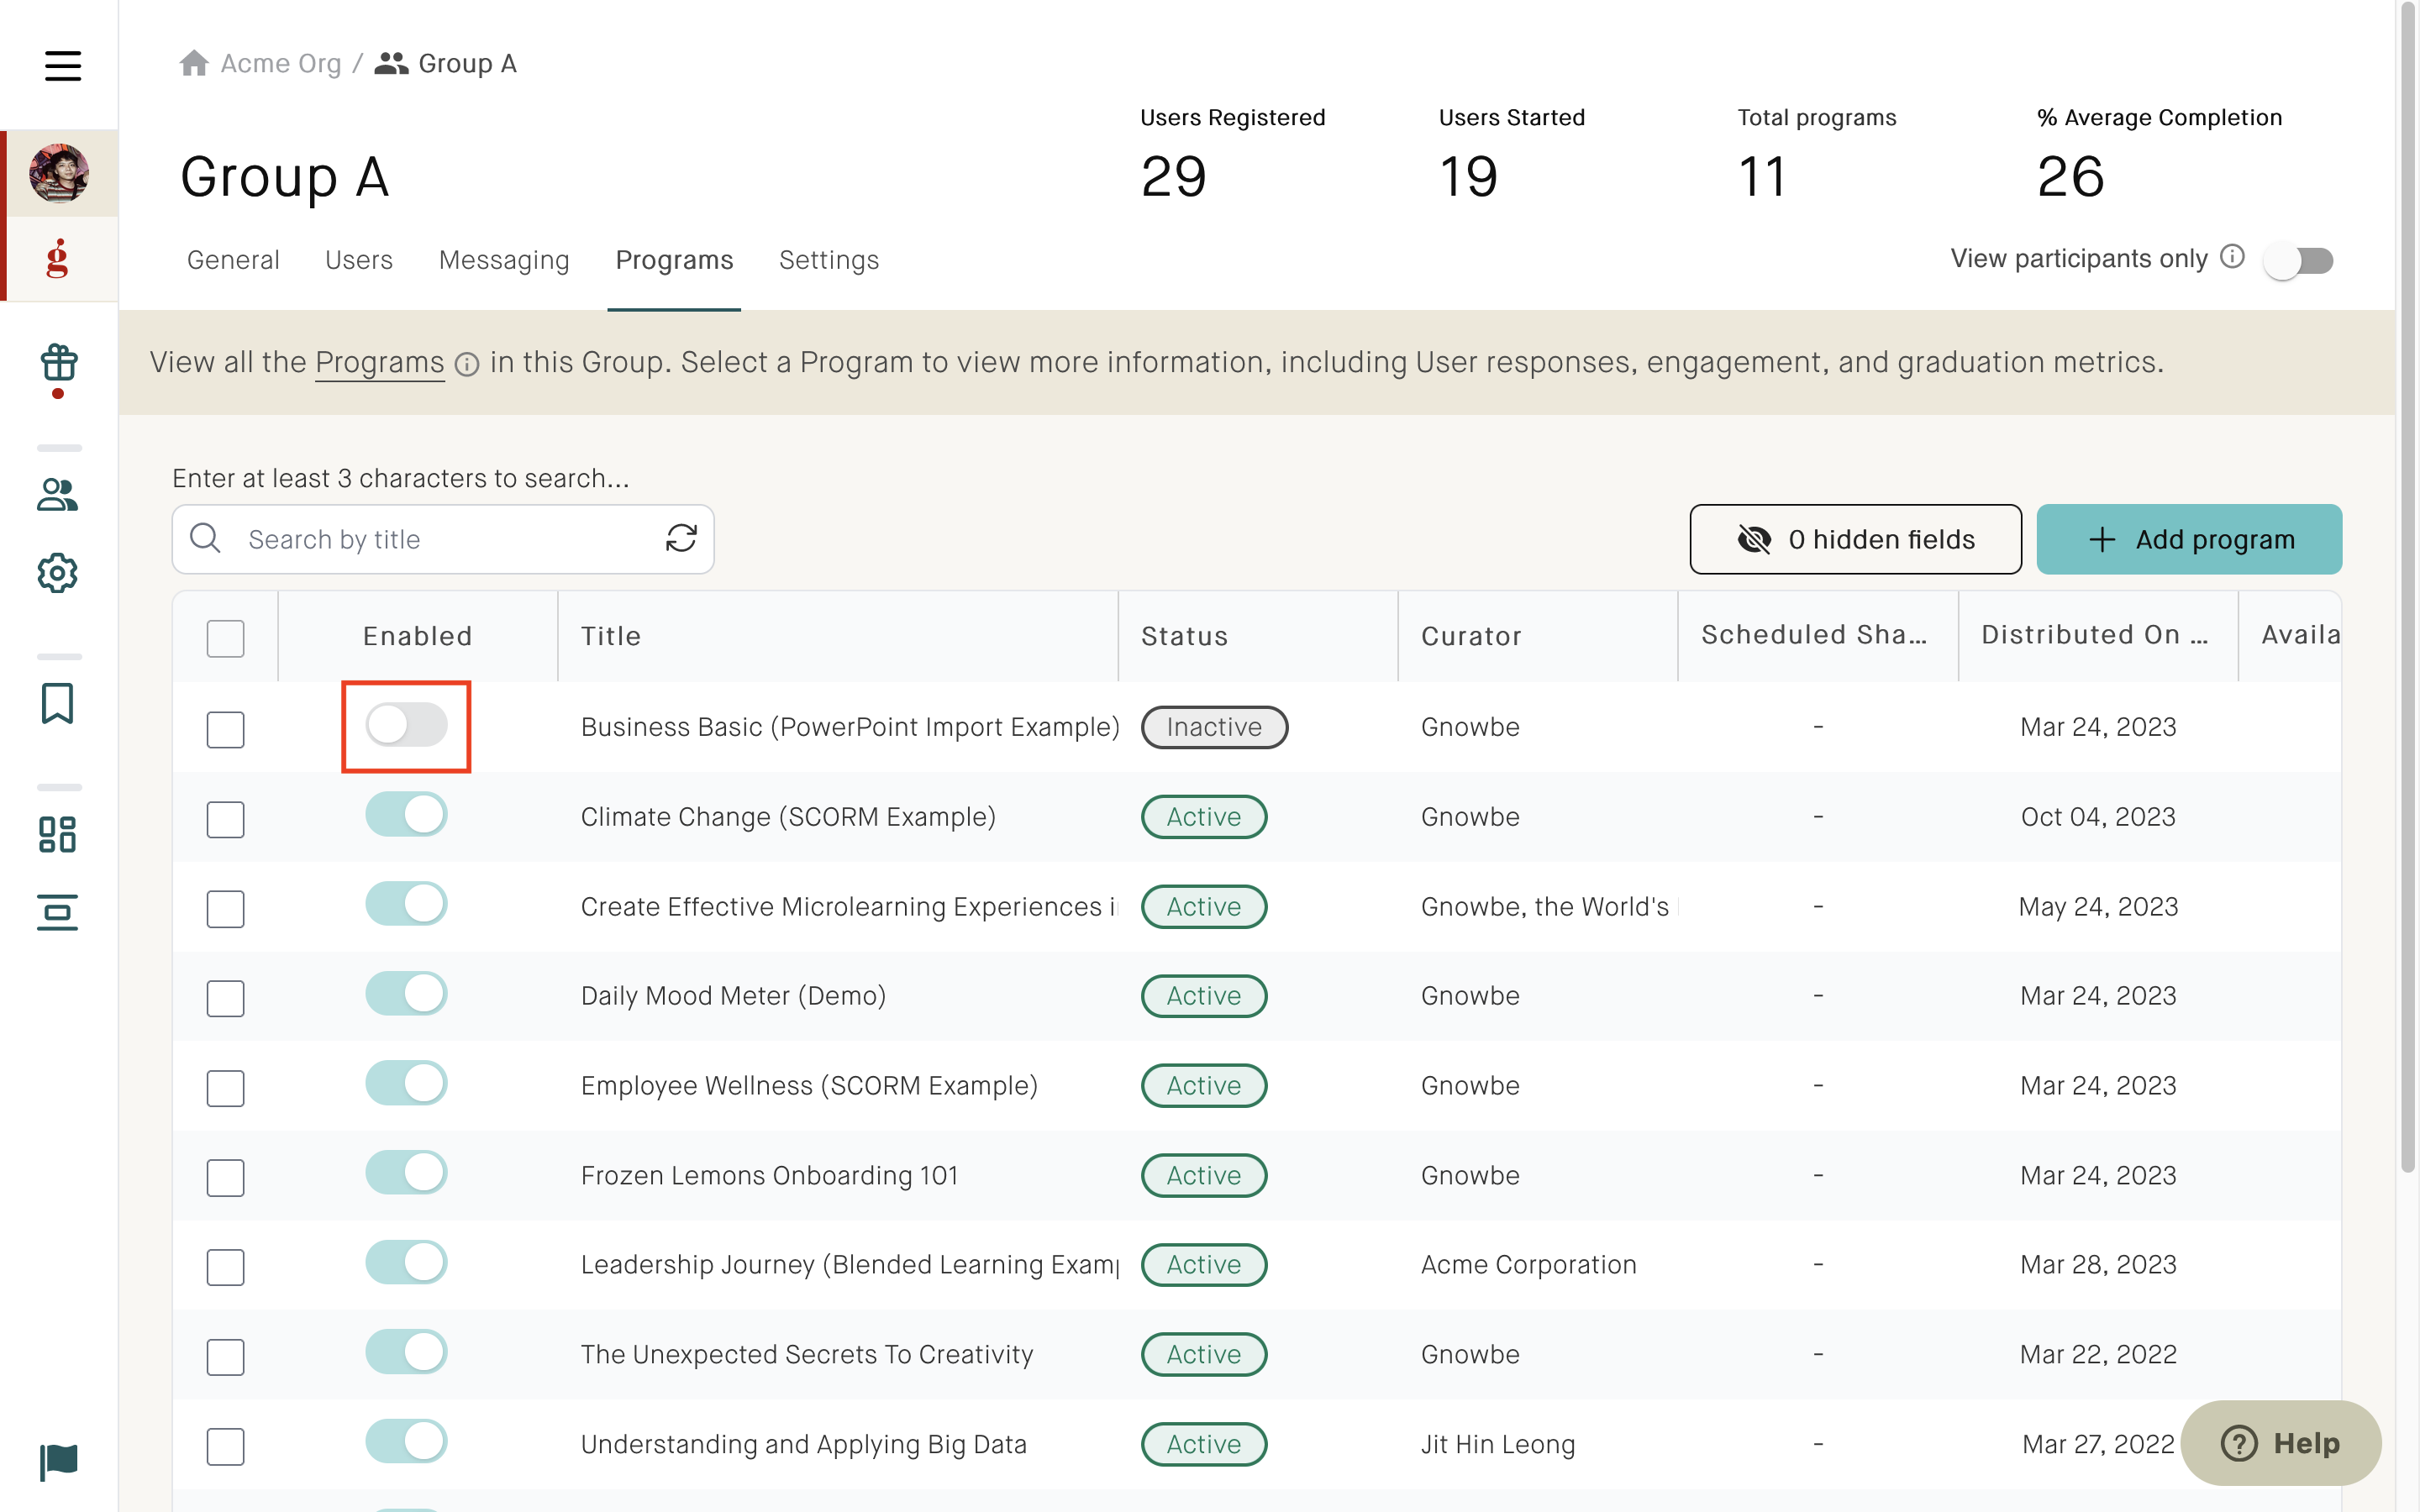Tick the select-all header checkbox
The width and height of the screenshot is (2420, 1512).
point(226,638)
